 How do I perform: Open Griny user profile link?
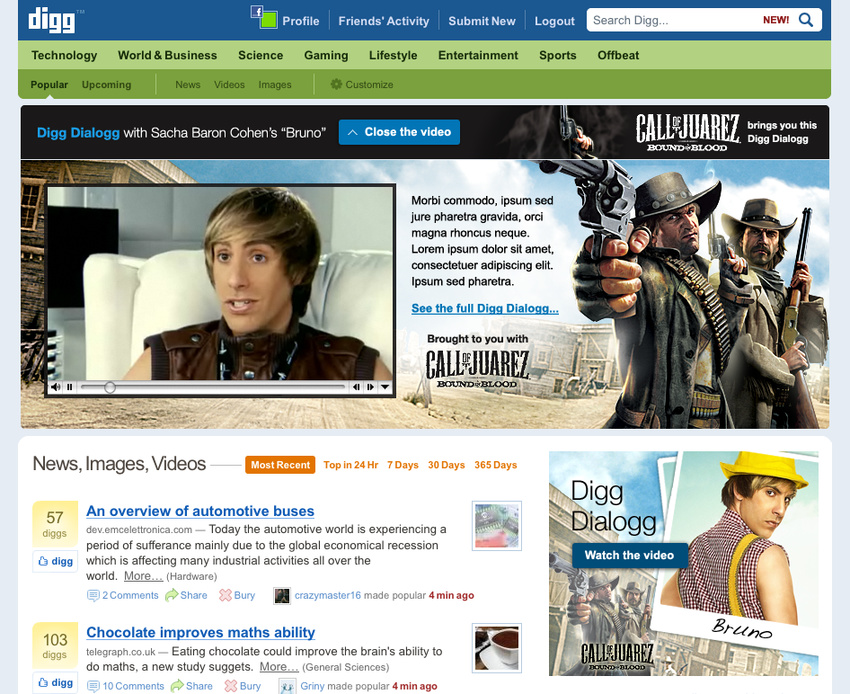coord(312,686)
